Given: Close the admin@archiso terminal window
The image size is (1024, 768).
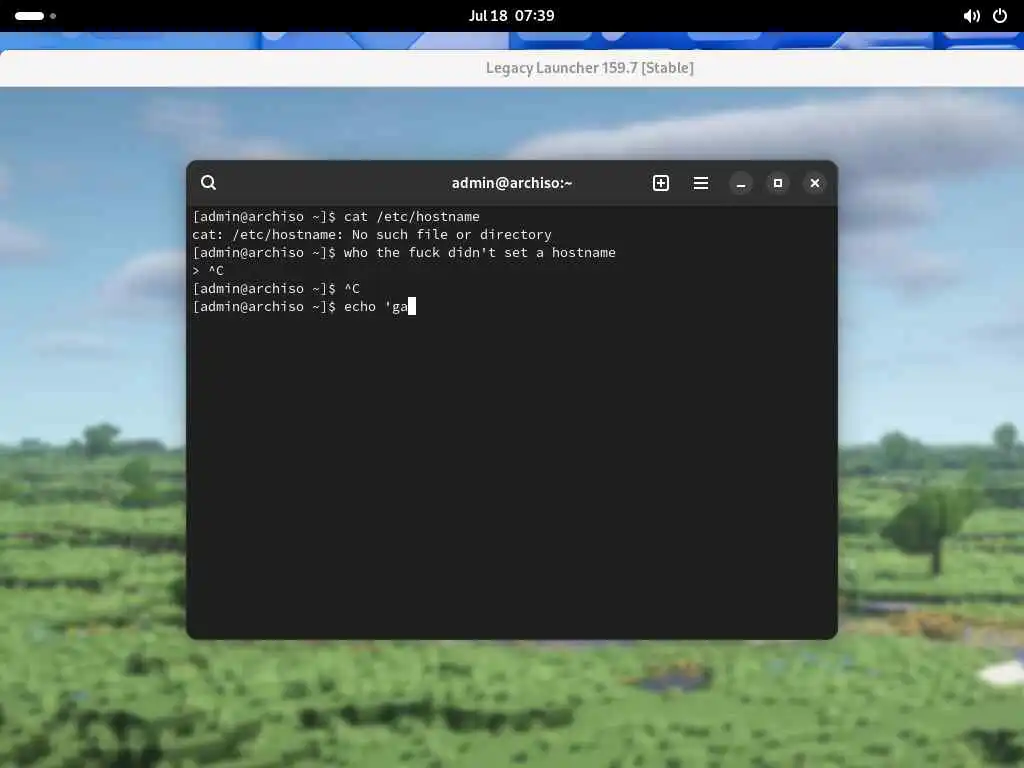Looking at the screenshot, I should pyautogui.click(x=815, y=184).
